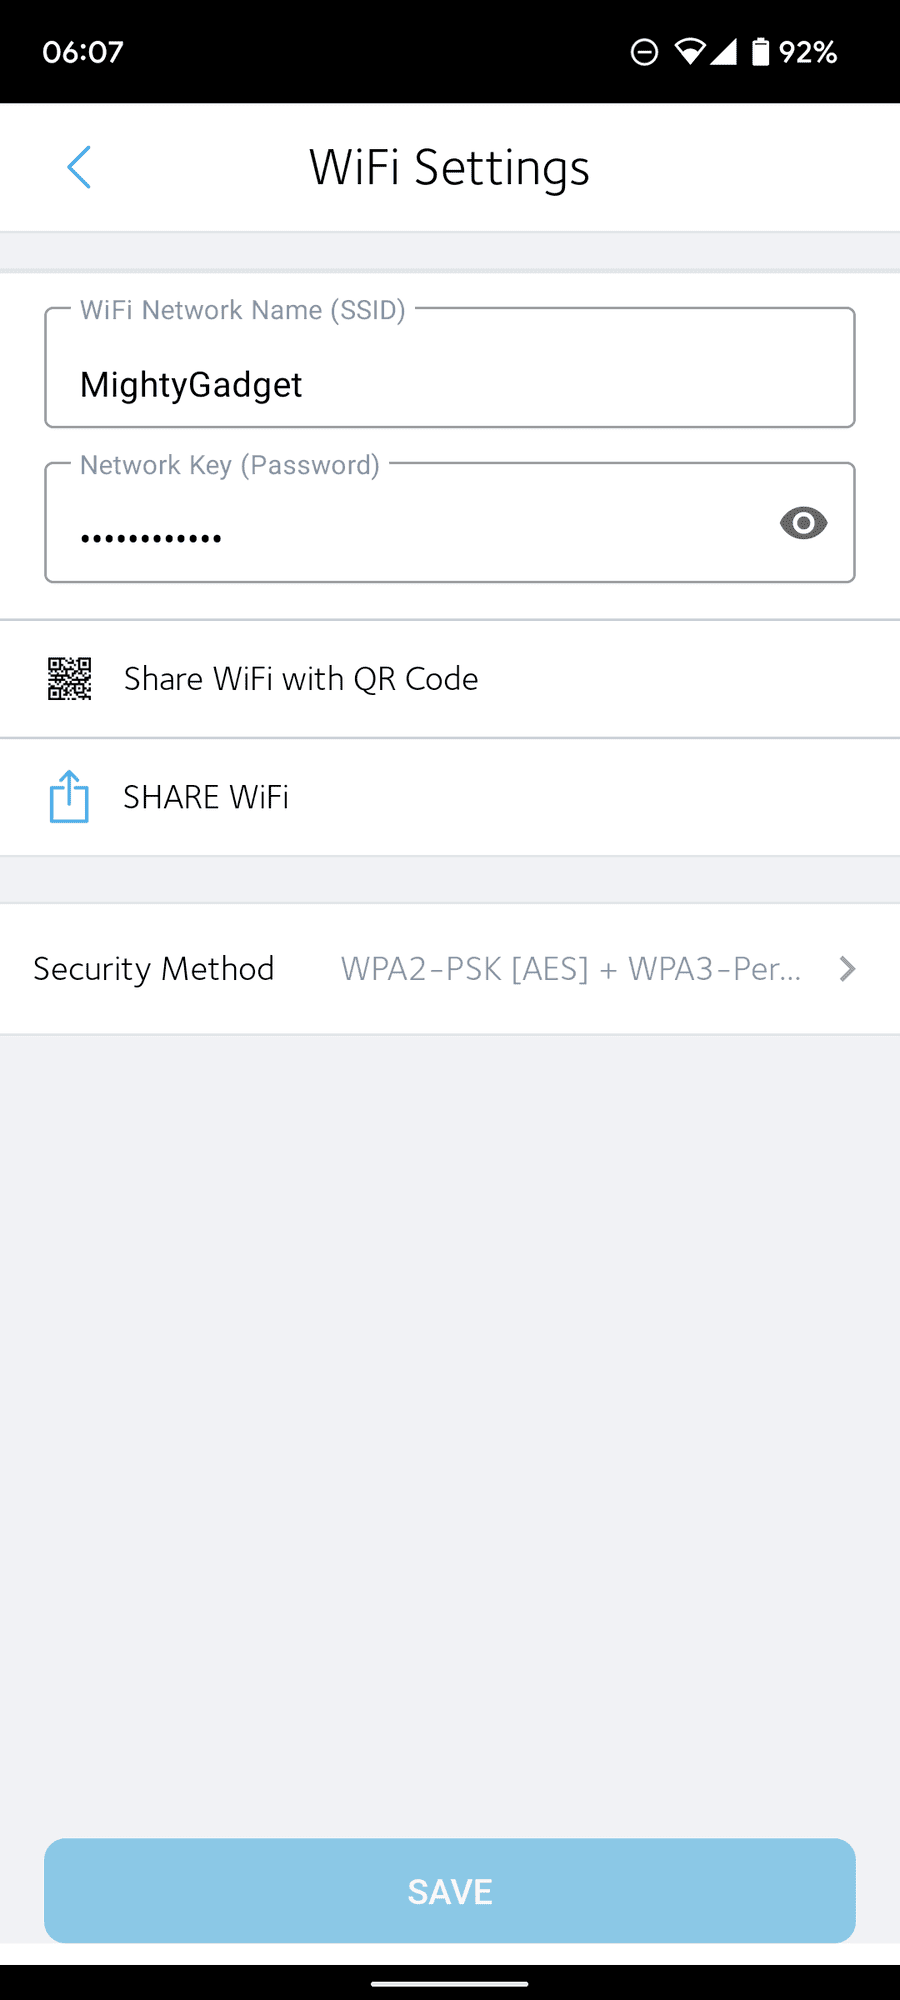Show password with the eye icon
This screenshot has height=2000, width=900.
point(803,522)
